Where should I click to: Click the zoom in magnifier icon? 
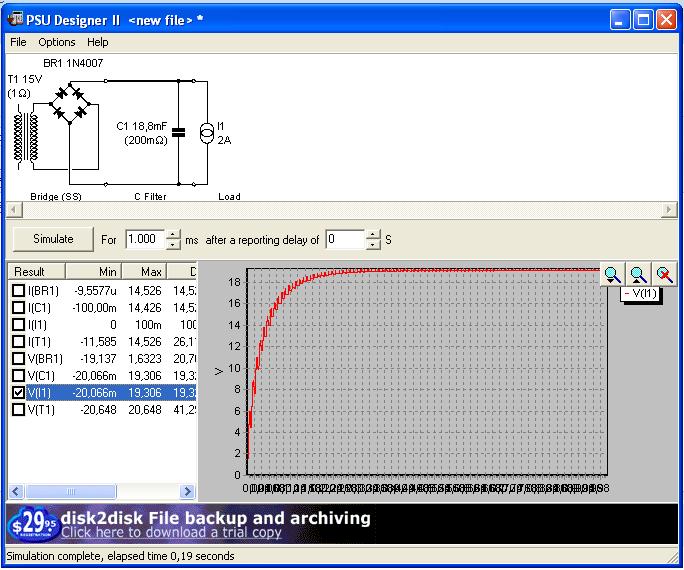point(612,275)
